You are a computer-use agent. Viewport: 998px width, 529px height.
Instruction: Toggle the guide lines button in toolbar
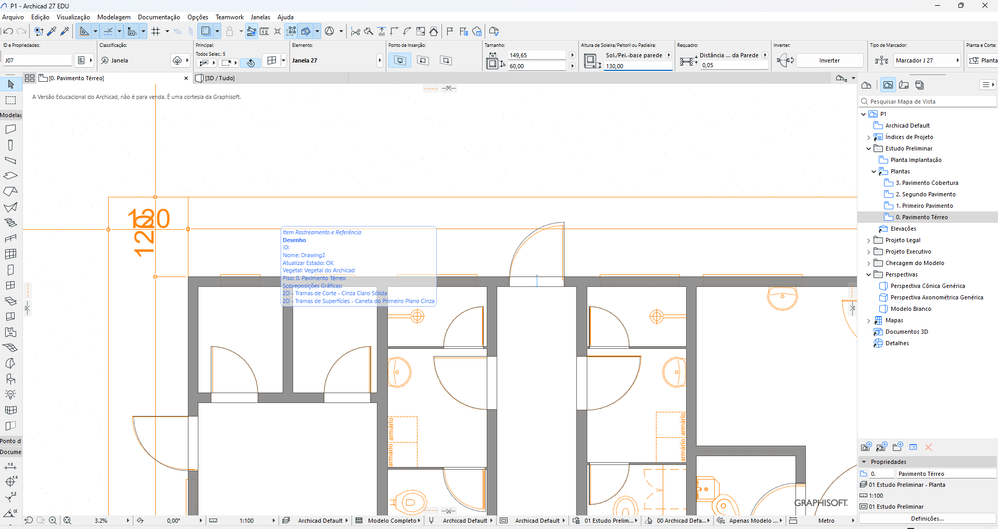(108, 32)
